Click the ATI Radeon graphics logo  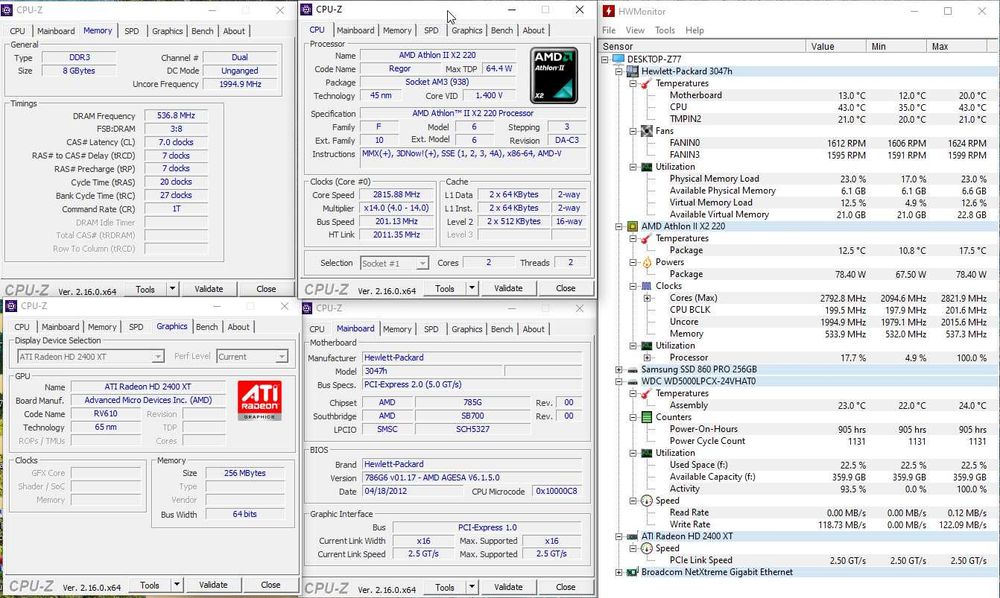pos(260,398)
